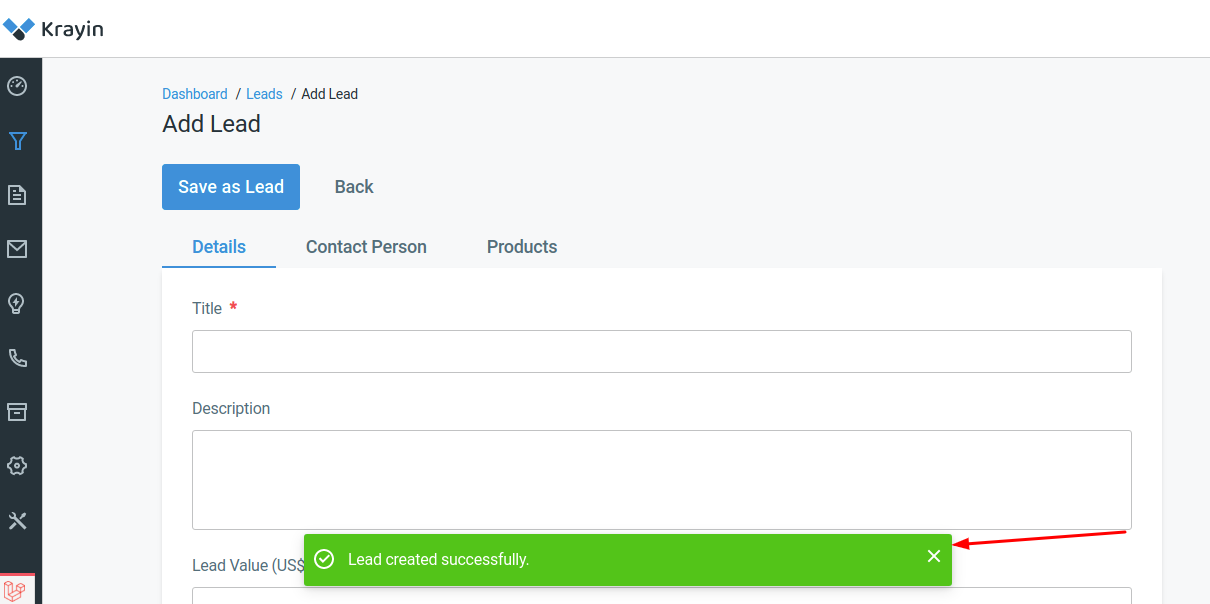Open Contacts using the phone sidebar icon
This screenshot has height=604, width=1210.
pos(18,357)
